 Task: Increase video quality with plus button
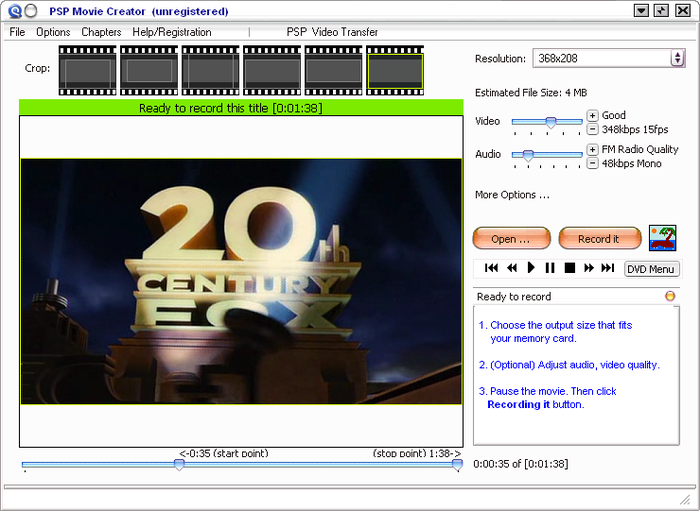point(593,116)
